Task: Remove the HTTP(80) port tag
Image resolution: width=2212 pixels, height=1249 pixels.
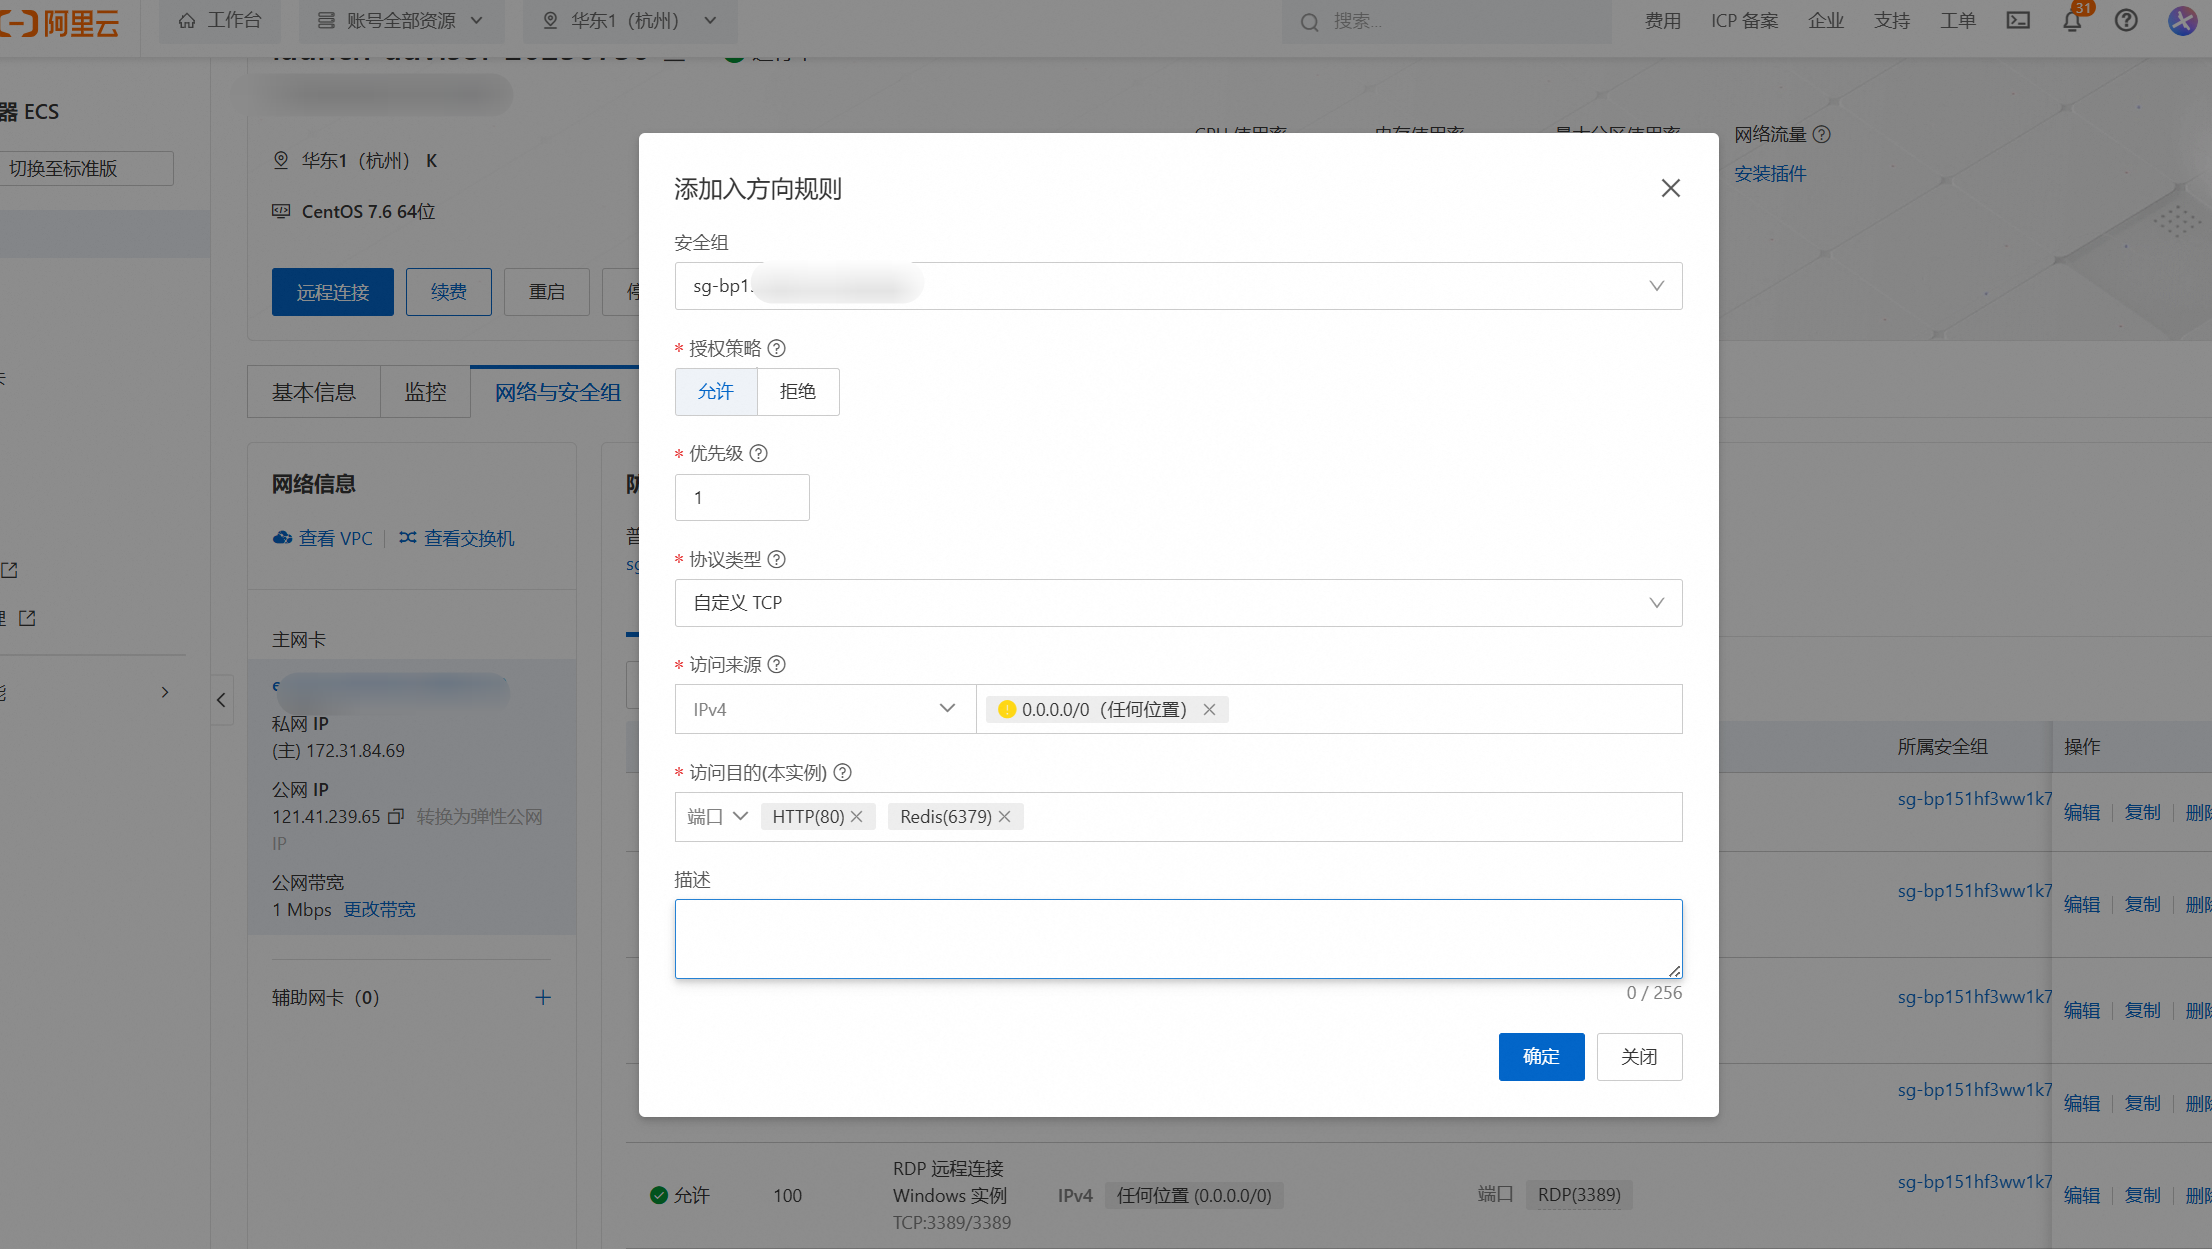Action: point(857,817)
